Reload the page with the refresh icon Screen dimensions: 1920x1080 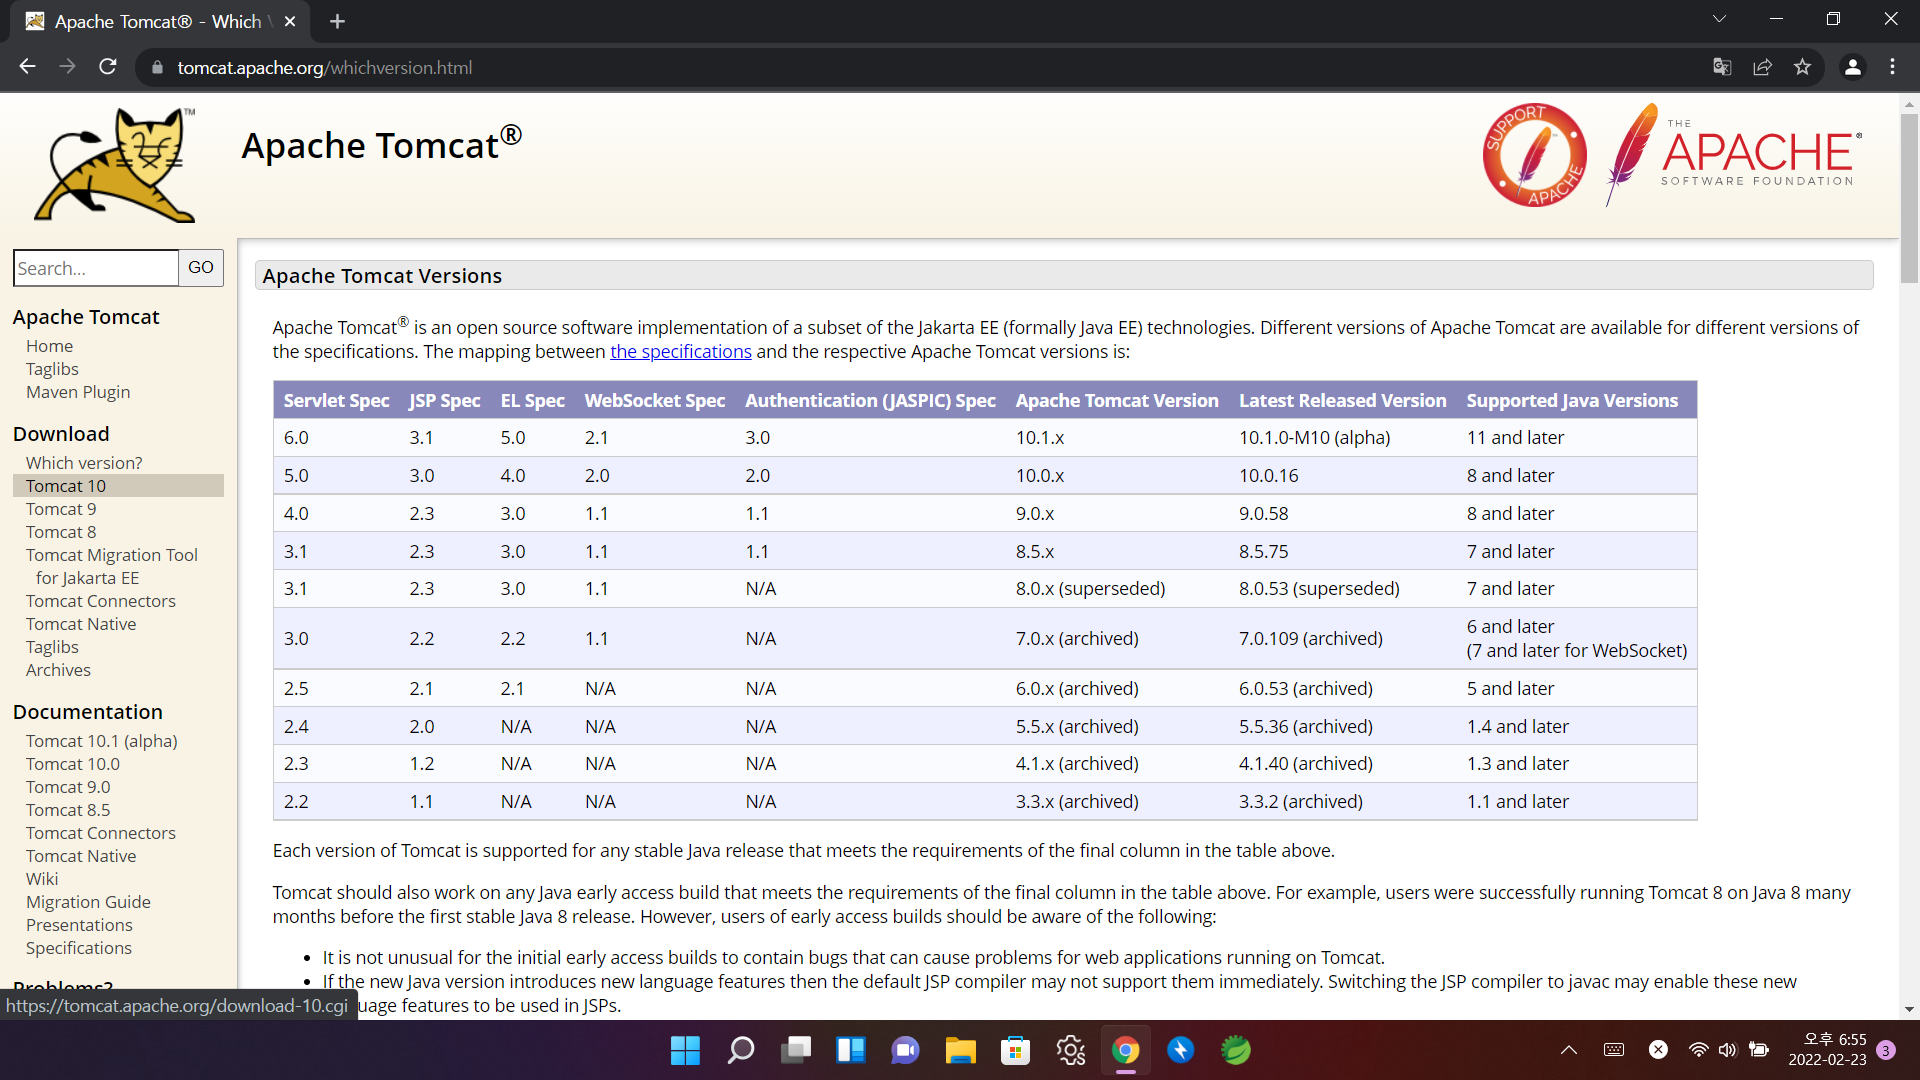coord(108,67)
